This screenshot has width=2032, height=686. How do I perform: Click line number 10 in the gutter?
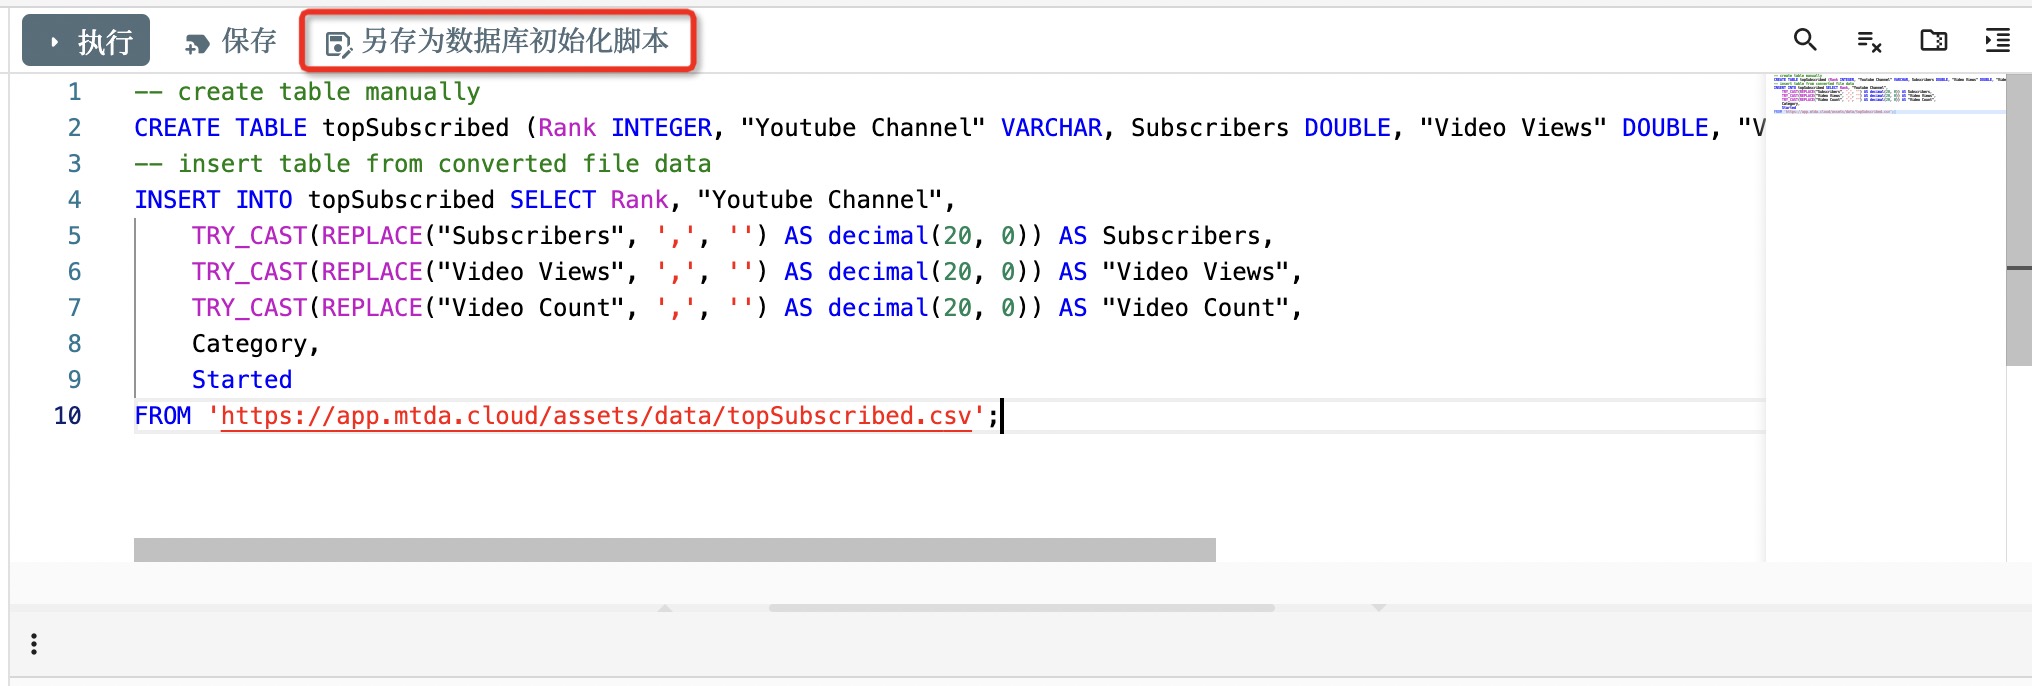coord(68,416)
